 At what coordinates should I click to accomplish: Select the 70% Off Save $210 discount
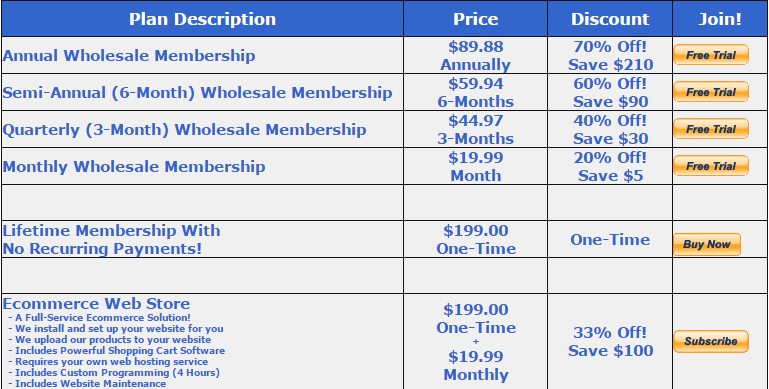pyautogui.click(x=610, y=55)
